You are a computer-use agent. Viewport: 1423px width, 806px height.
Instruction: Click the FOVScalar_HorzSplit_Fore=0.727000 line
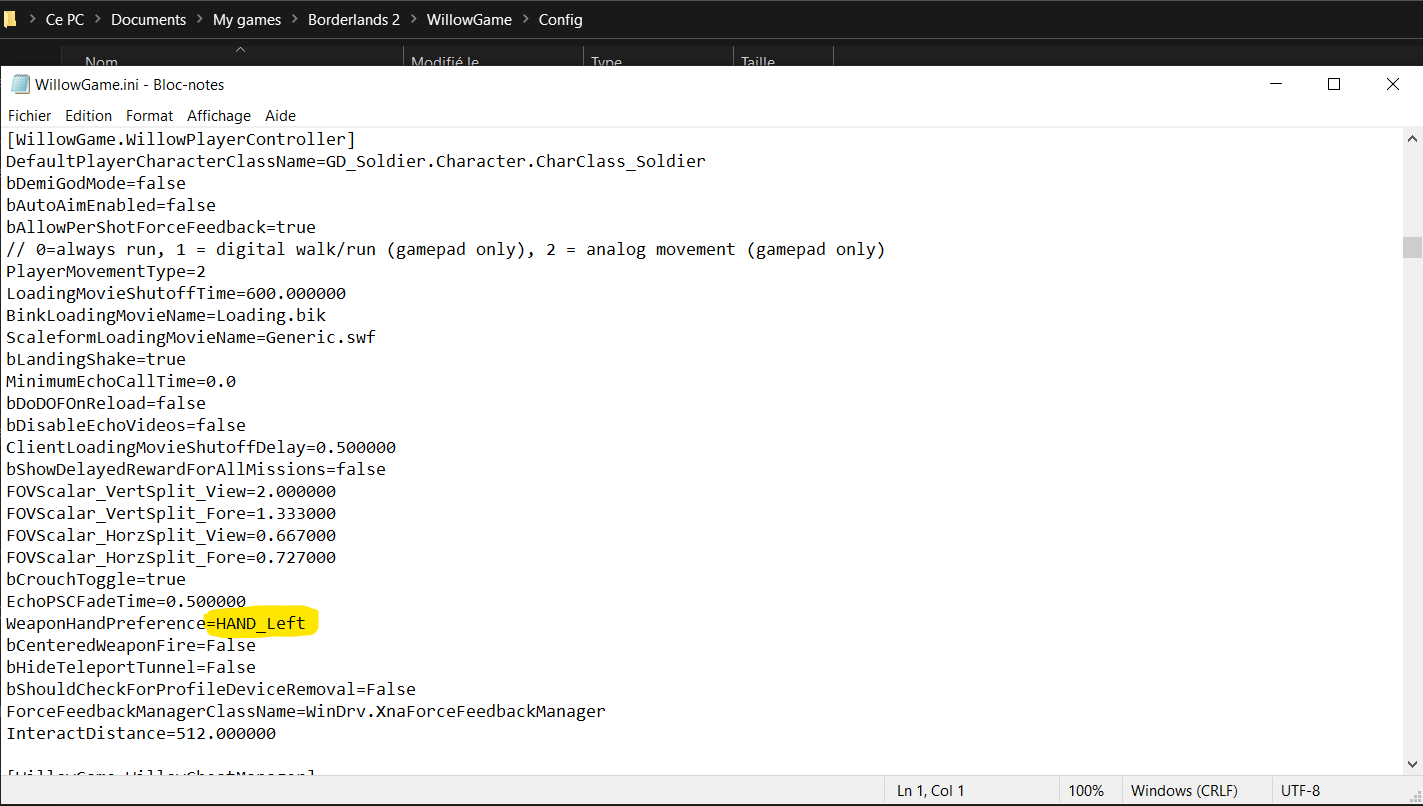[x=171, y=557]
